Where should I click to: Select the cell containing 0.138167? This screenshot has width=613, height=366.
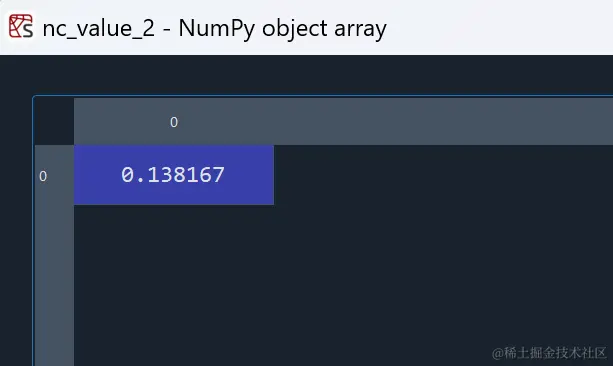point(174,175)
